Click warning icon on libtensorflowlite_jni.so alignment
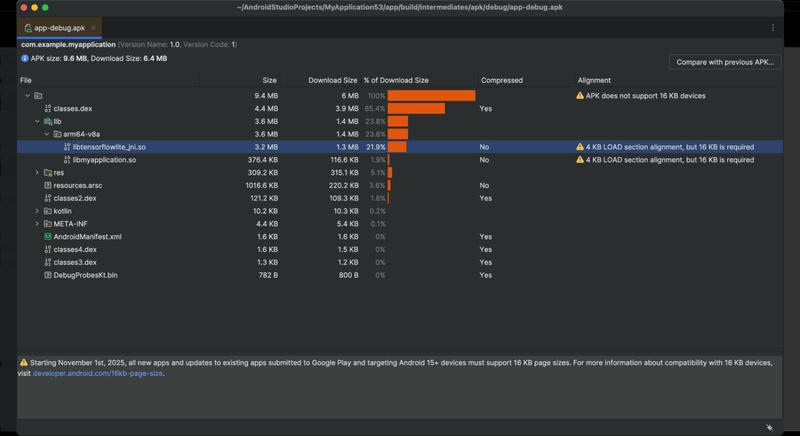Screen dimensions: 800x436 tap(580, 147)
